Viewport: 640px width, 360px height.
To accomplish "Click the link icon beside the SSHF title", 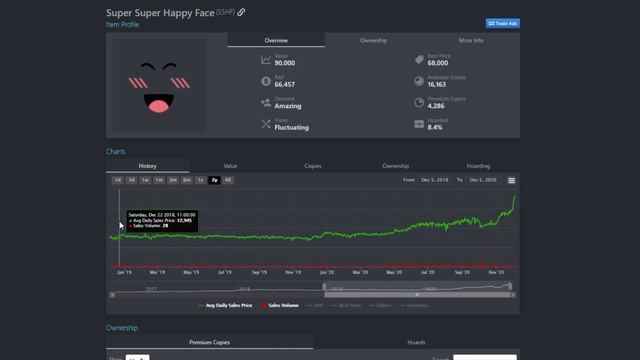I will [241, 12].
